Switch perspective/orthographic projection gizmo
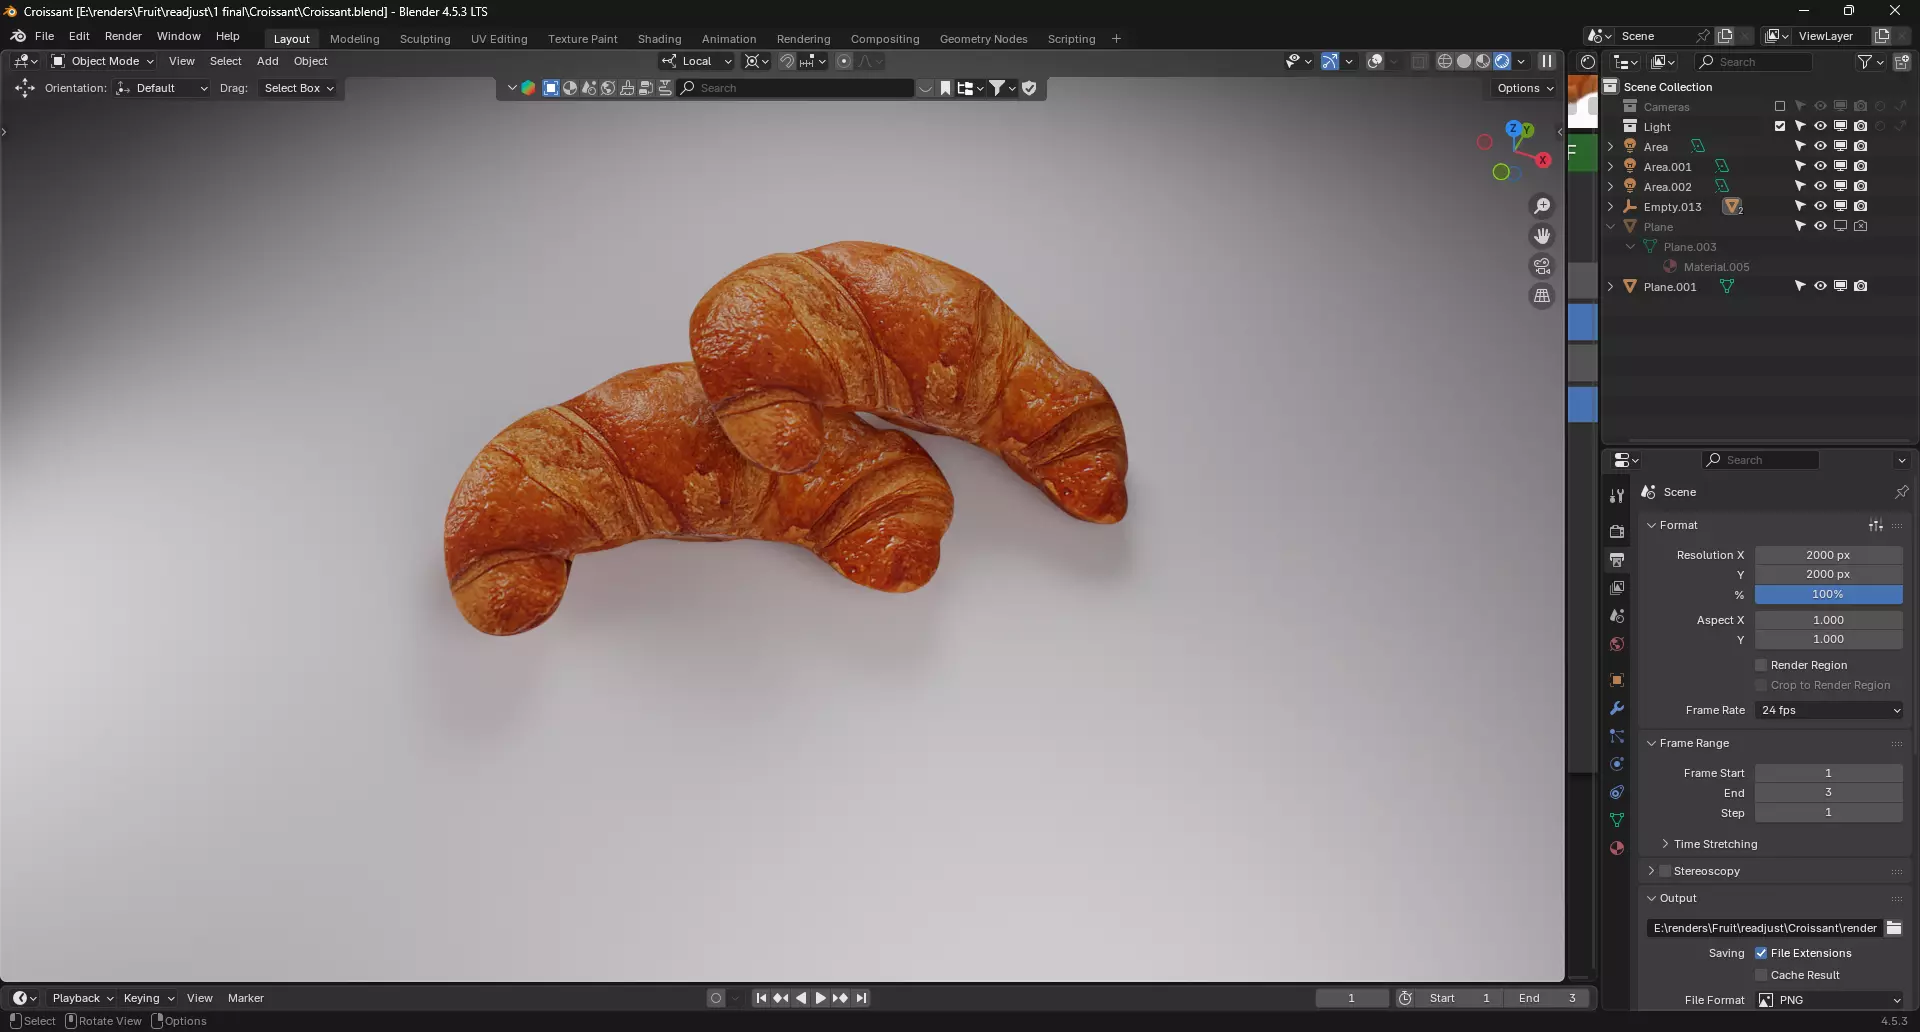The height and width of the screenshot is (1032, 1920). [x=1543, y=296]
